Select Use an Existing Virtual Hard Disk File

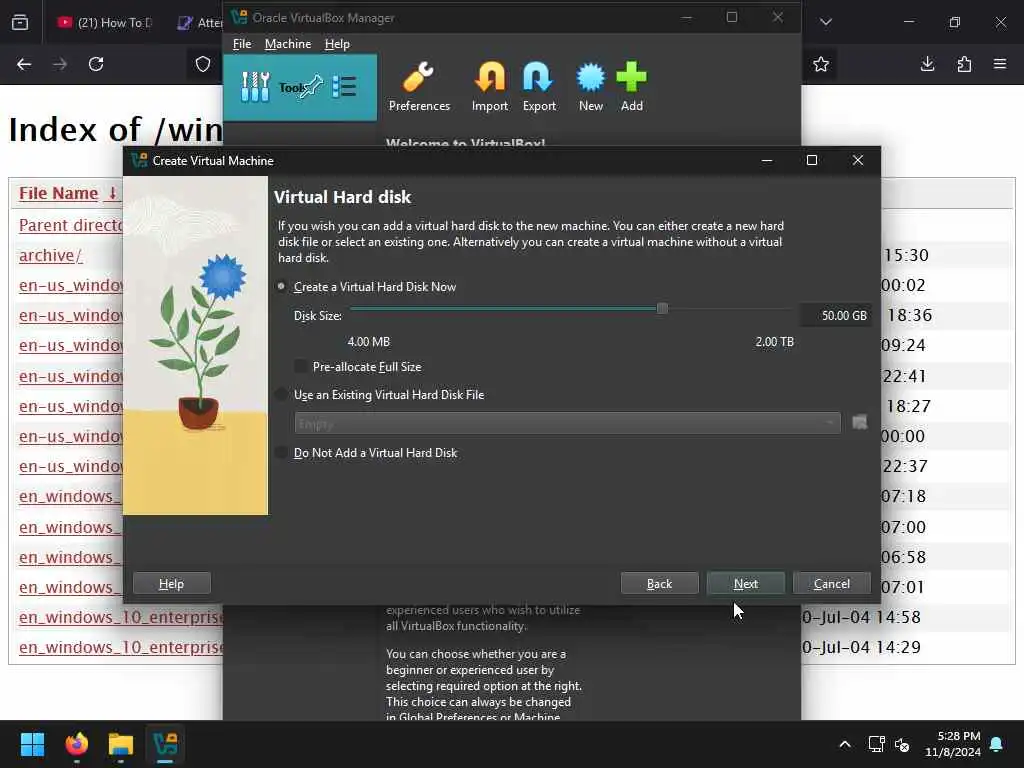coord(381,394)
